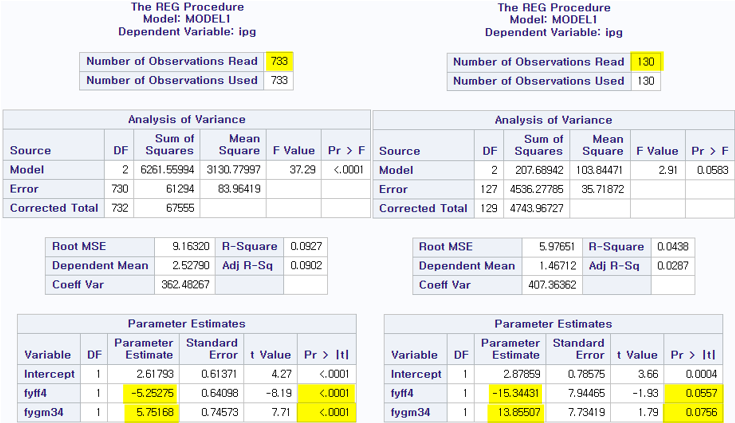The height and width of the screenshot is (423, 735).
Task: Click Root MSE value 9.16320
Action: (191, 246)
